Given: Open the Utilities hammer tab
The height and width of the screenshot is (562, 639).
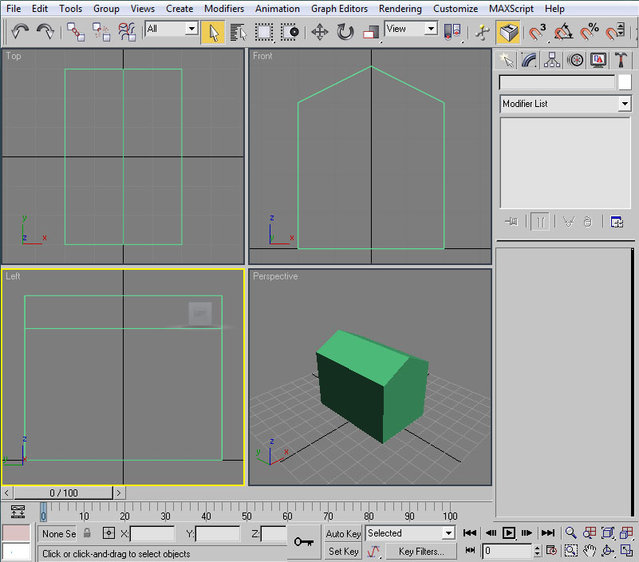Looking at the screenshot, I should pos(621,60).
